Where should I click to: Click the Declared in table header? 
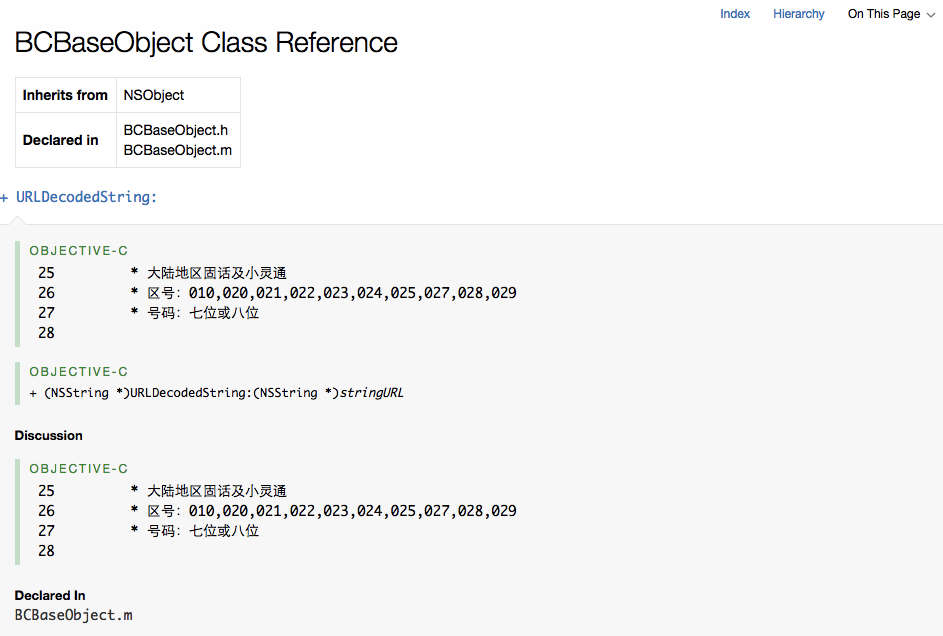61,140
